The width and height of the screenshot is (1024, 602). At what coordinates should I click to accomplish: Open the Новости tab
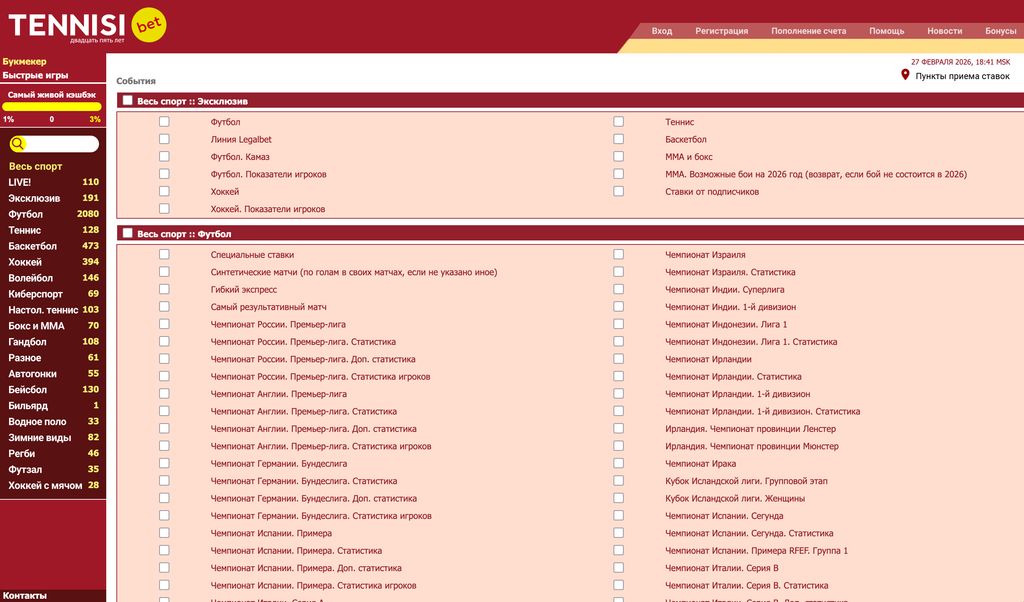coord(944,31)
